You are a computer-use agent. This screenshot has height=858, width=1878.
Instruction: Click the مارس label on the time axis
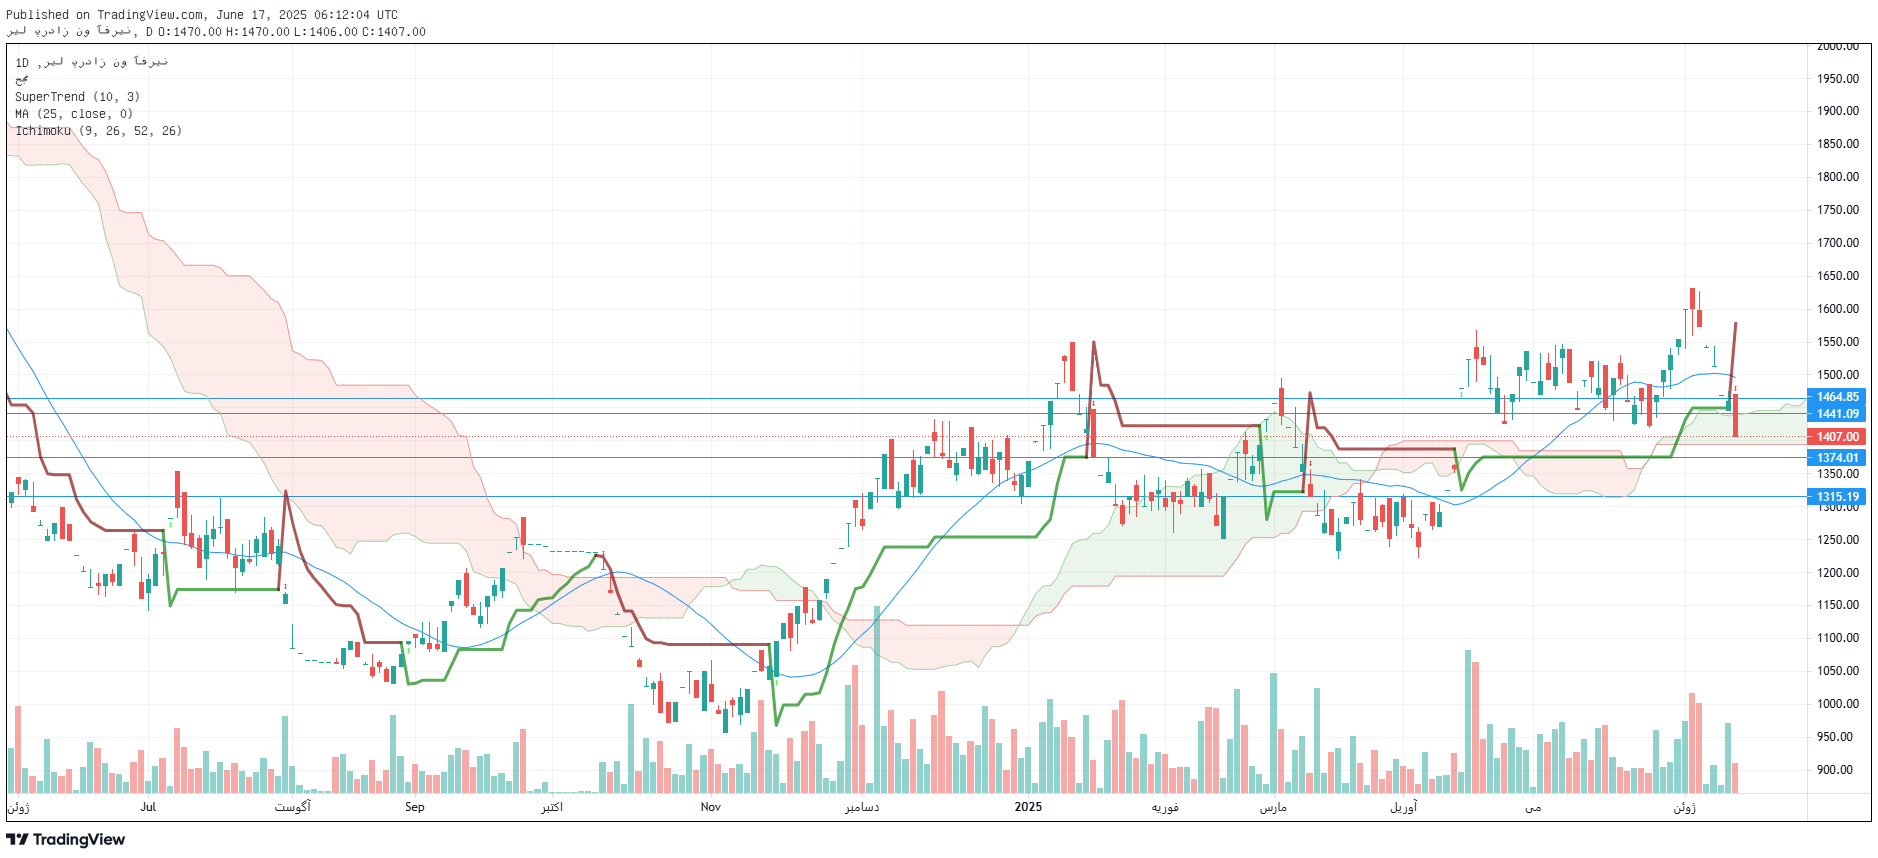point(1273,807)
